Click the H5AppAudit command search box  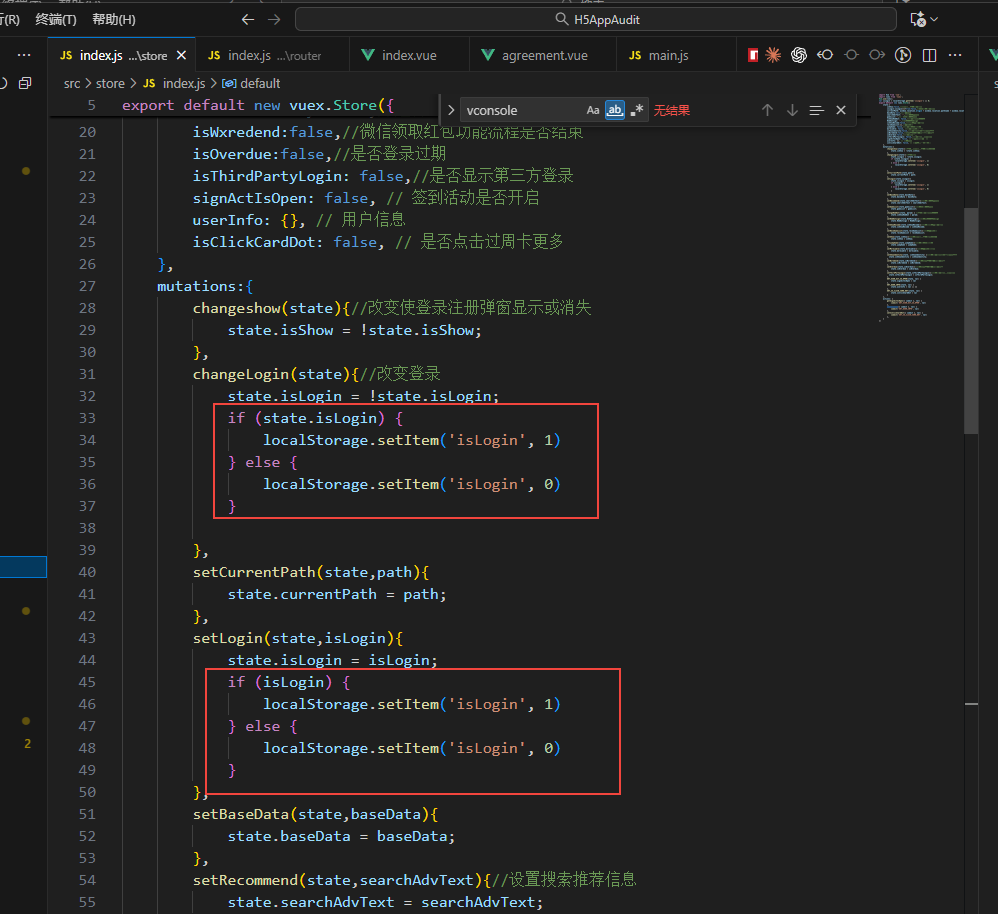[x=596, y=19]
